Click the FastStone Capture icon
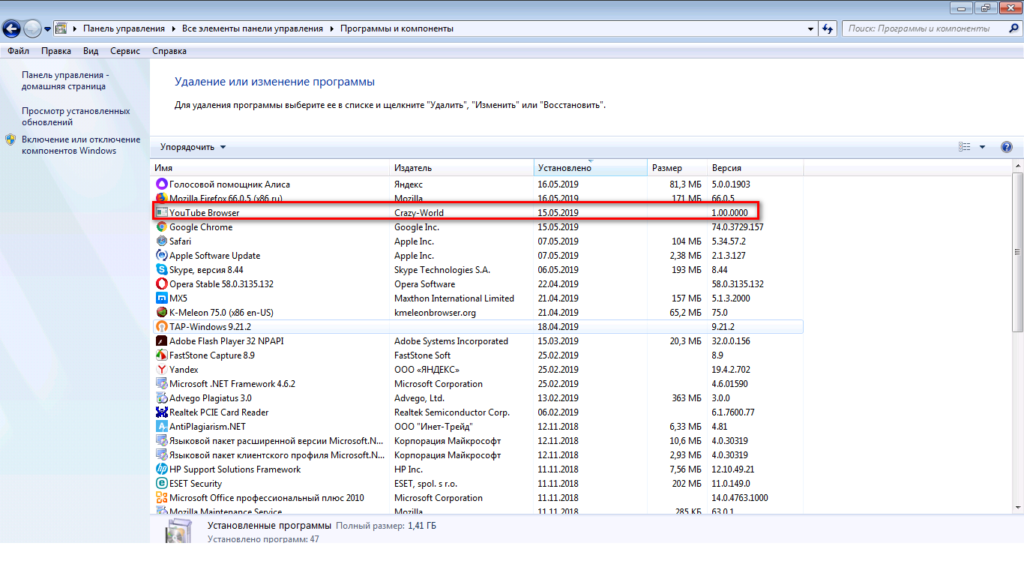 [161, 355]
